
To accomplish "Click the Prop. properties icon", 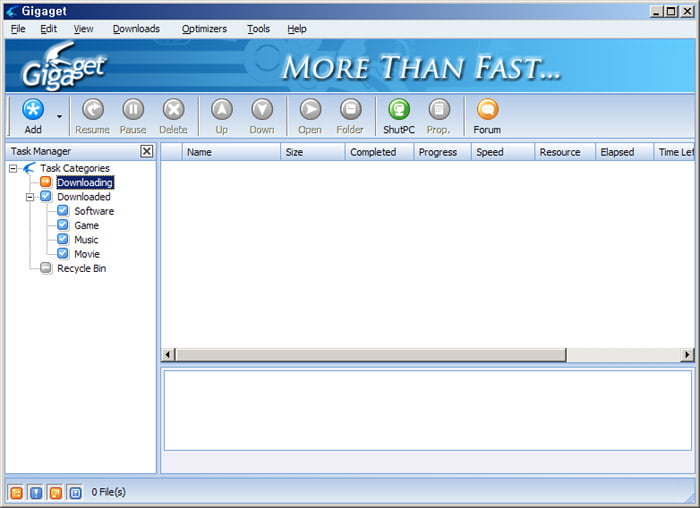I will (x=439, y=111).
